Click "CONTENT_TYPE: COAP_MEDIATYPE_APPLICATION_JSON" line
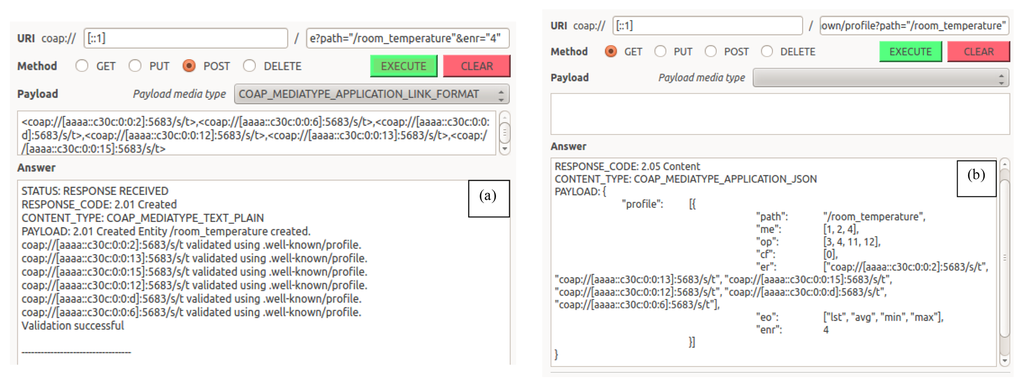This screenshot has height=388, width=1024. [686, 178]
